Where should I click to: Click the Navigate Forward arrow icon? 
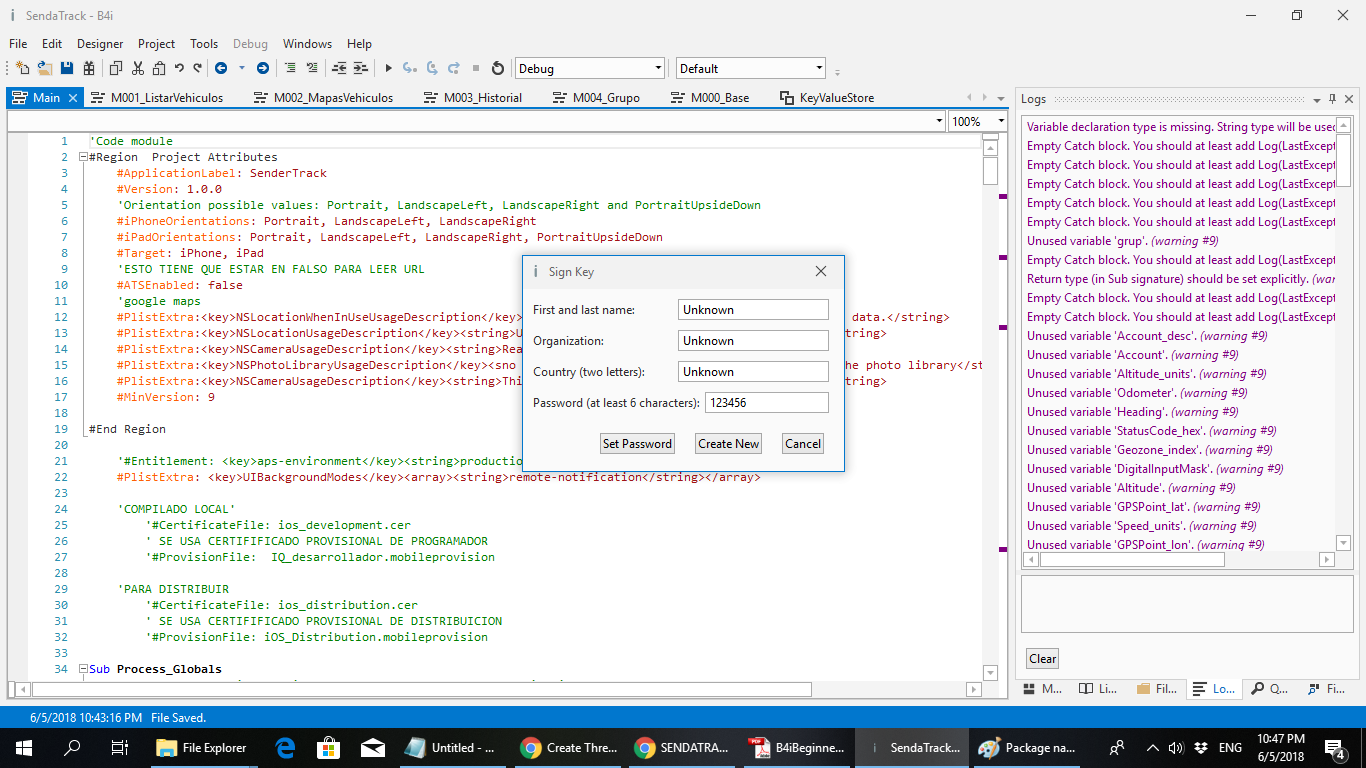tap(262, 68)
